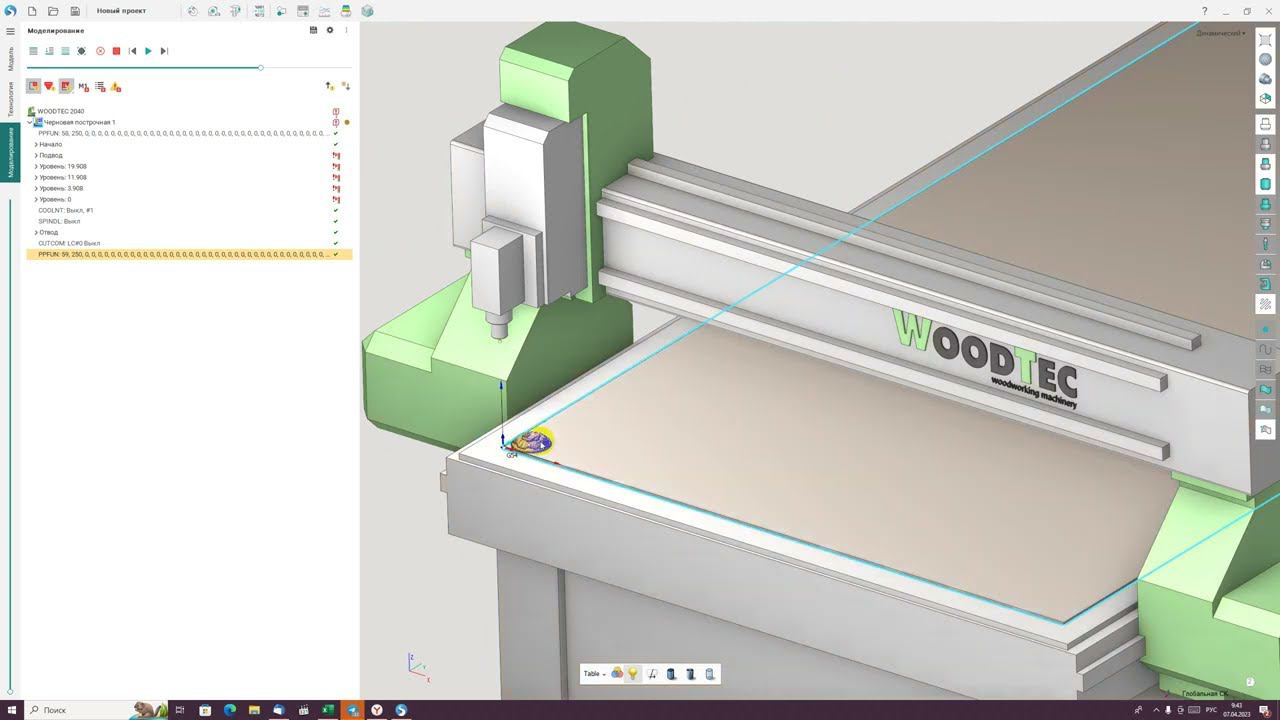
Task: Cancel simulation with the red circled X
Action: click(x=100, y=51)
